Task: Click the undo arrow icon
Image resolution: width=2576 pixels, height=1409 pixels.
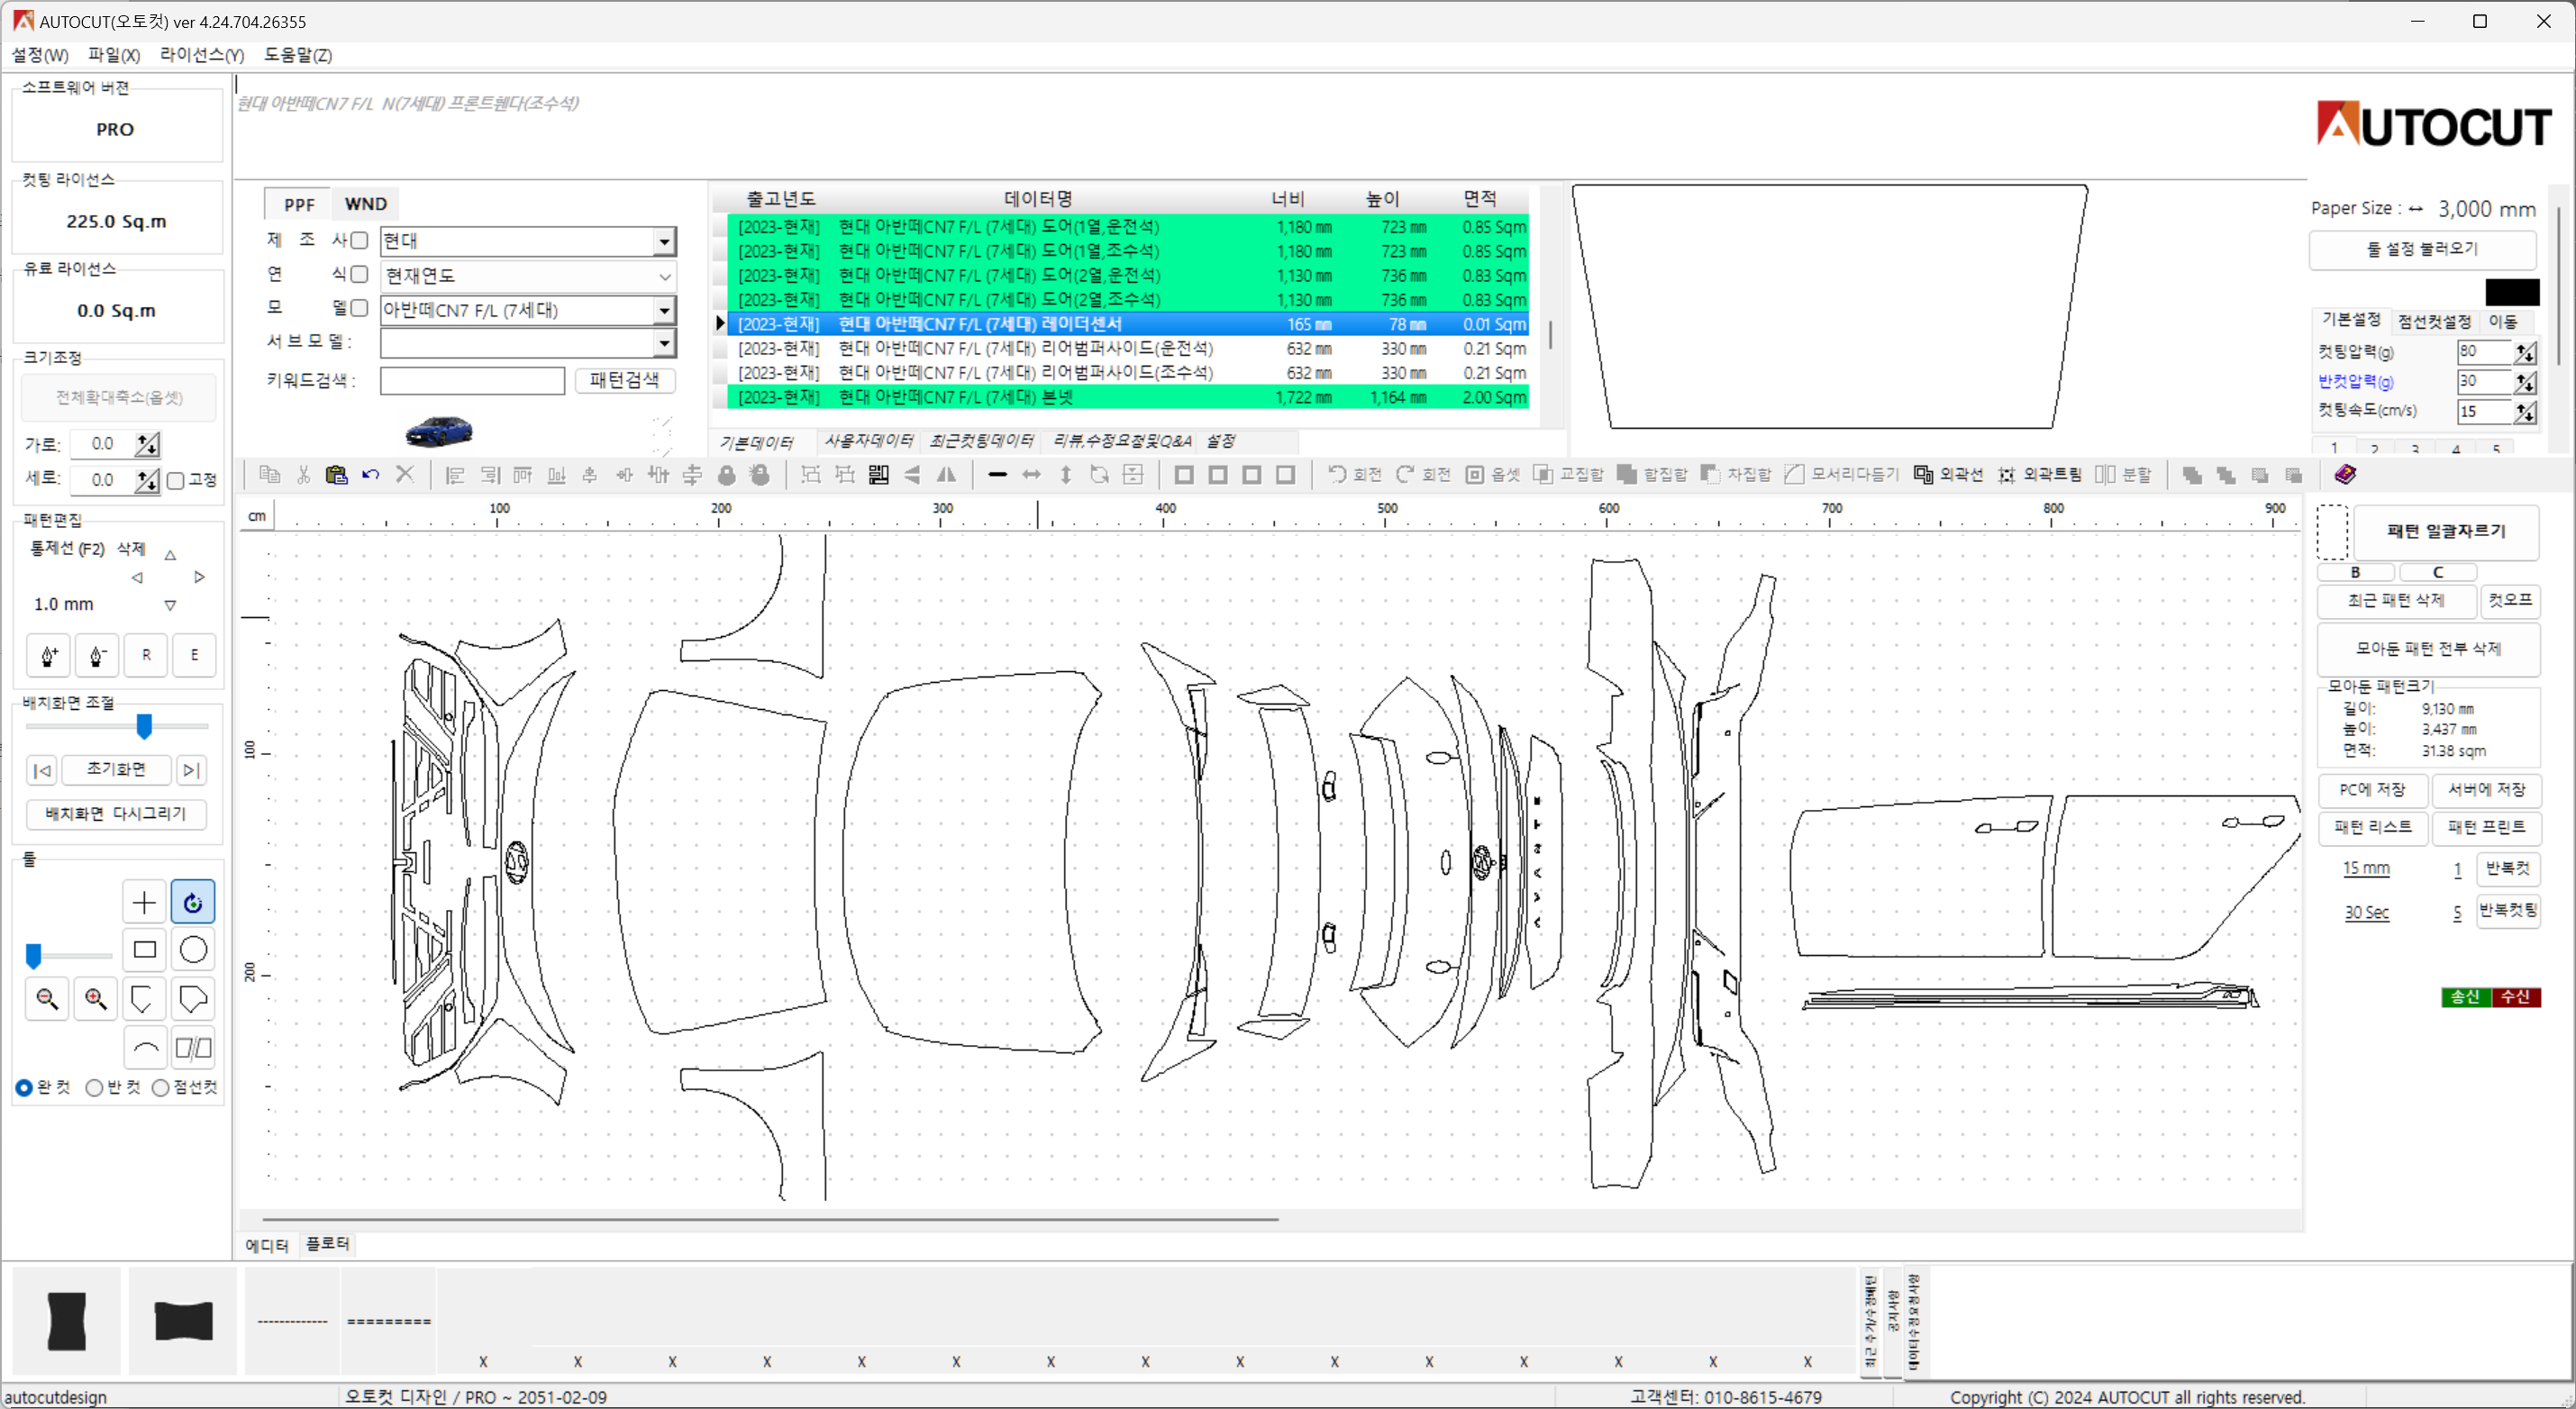Action: tap(370, 475)
